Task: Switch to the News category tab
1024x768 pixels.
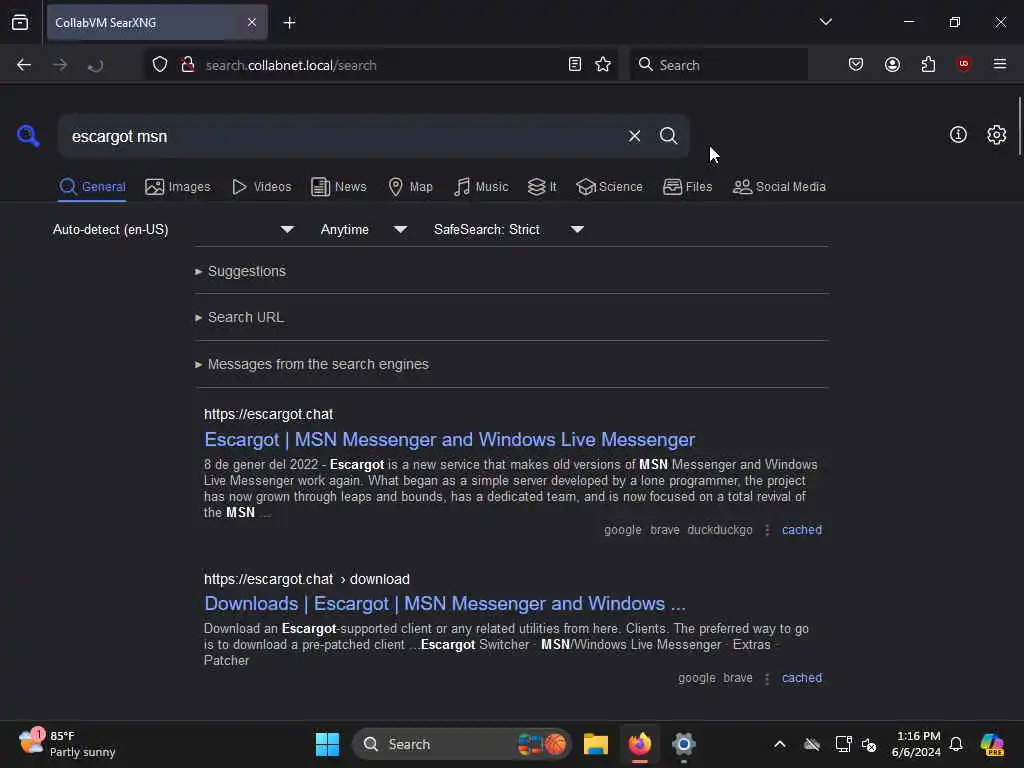Action: pyautogui.click(x=339, y=187)
